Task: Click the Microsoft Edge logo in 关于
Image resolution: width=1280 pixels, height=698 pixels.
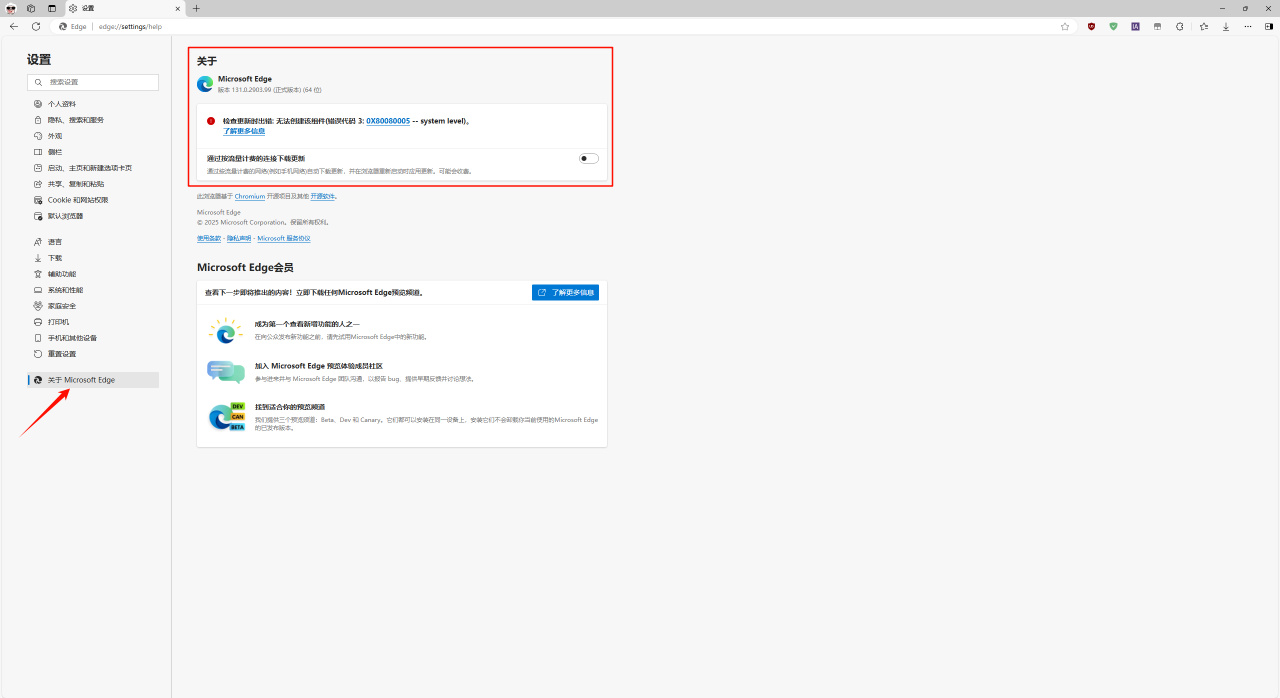Action: coord(205,84)
